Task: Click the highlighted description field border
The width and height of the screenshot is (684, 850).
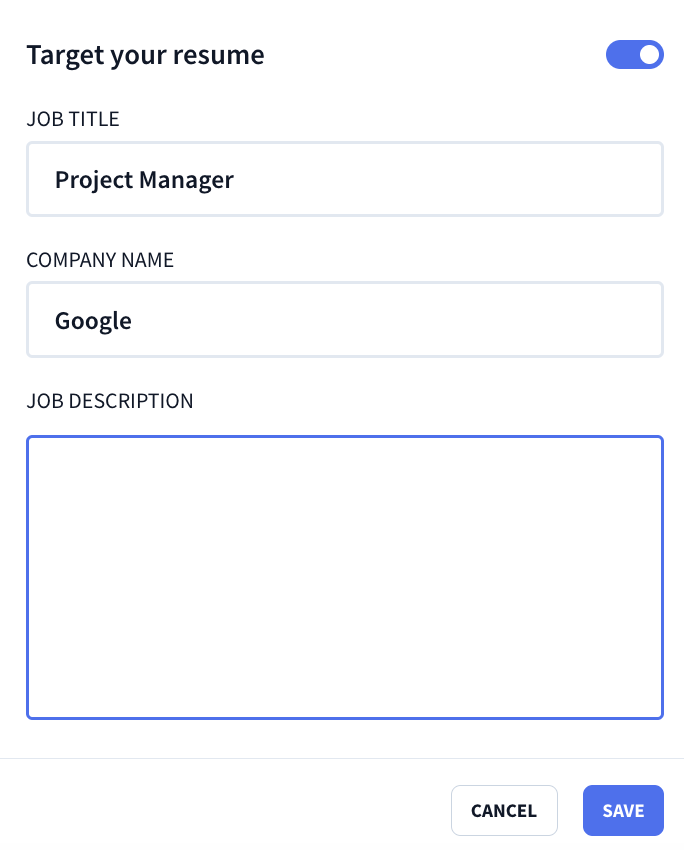Action: point(345,435)
